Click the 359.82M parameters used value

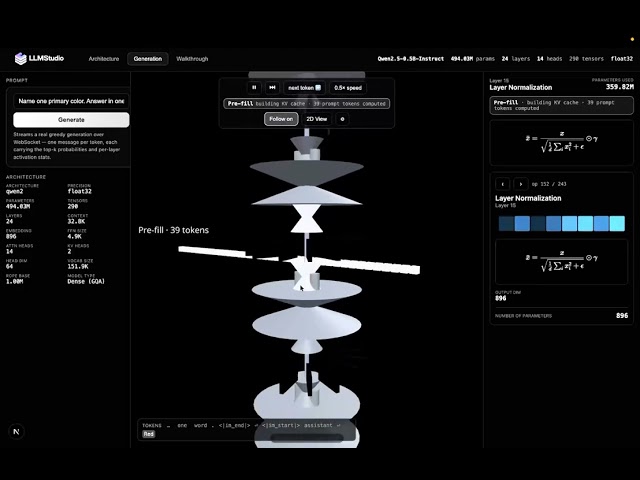620,87
